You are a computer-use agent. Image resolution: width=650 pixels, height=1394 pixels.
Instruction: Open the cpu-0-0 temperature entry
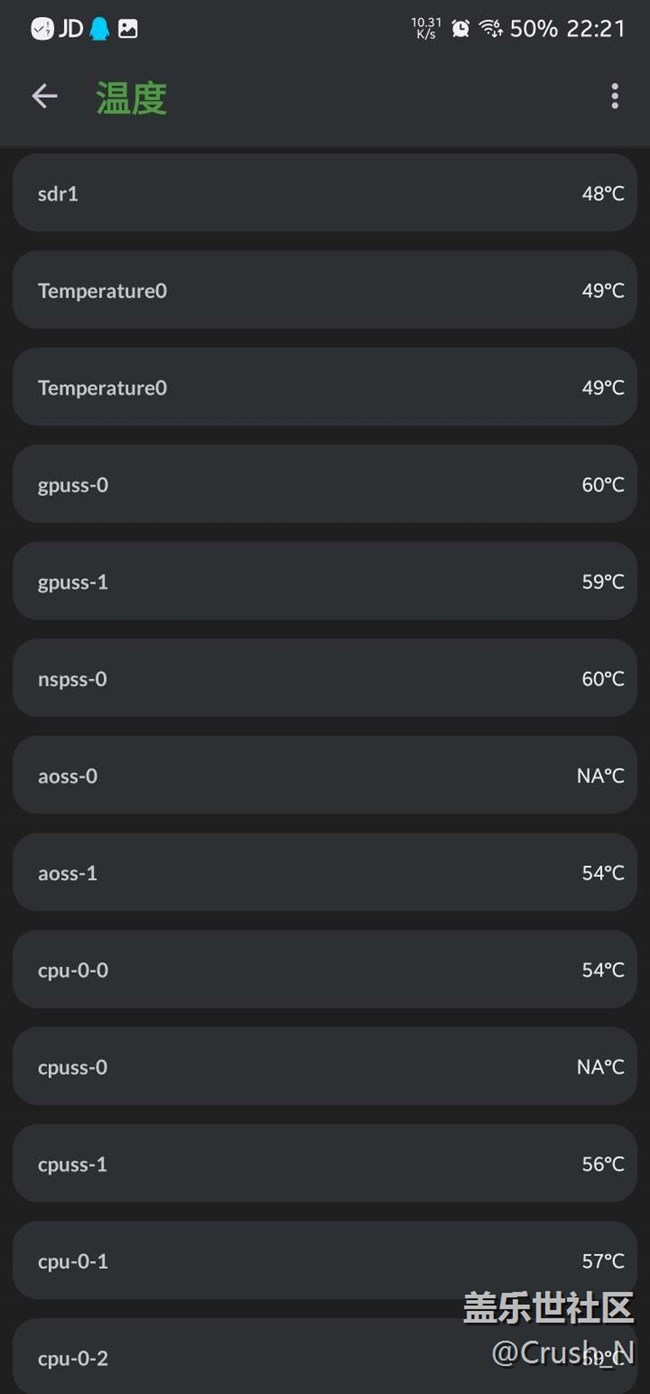324,969
